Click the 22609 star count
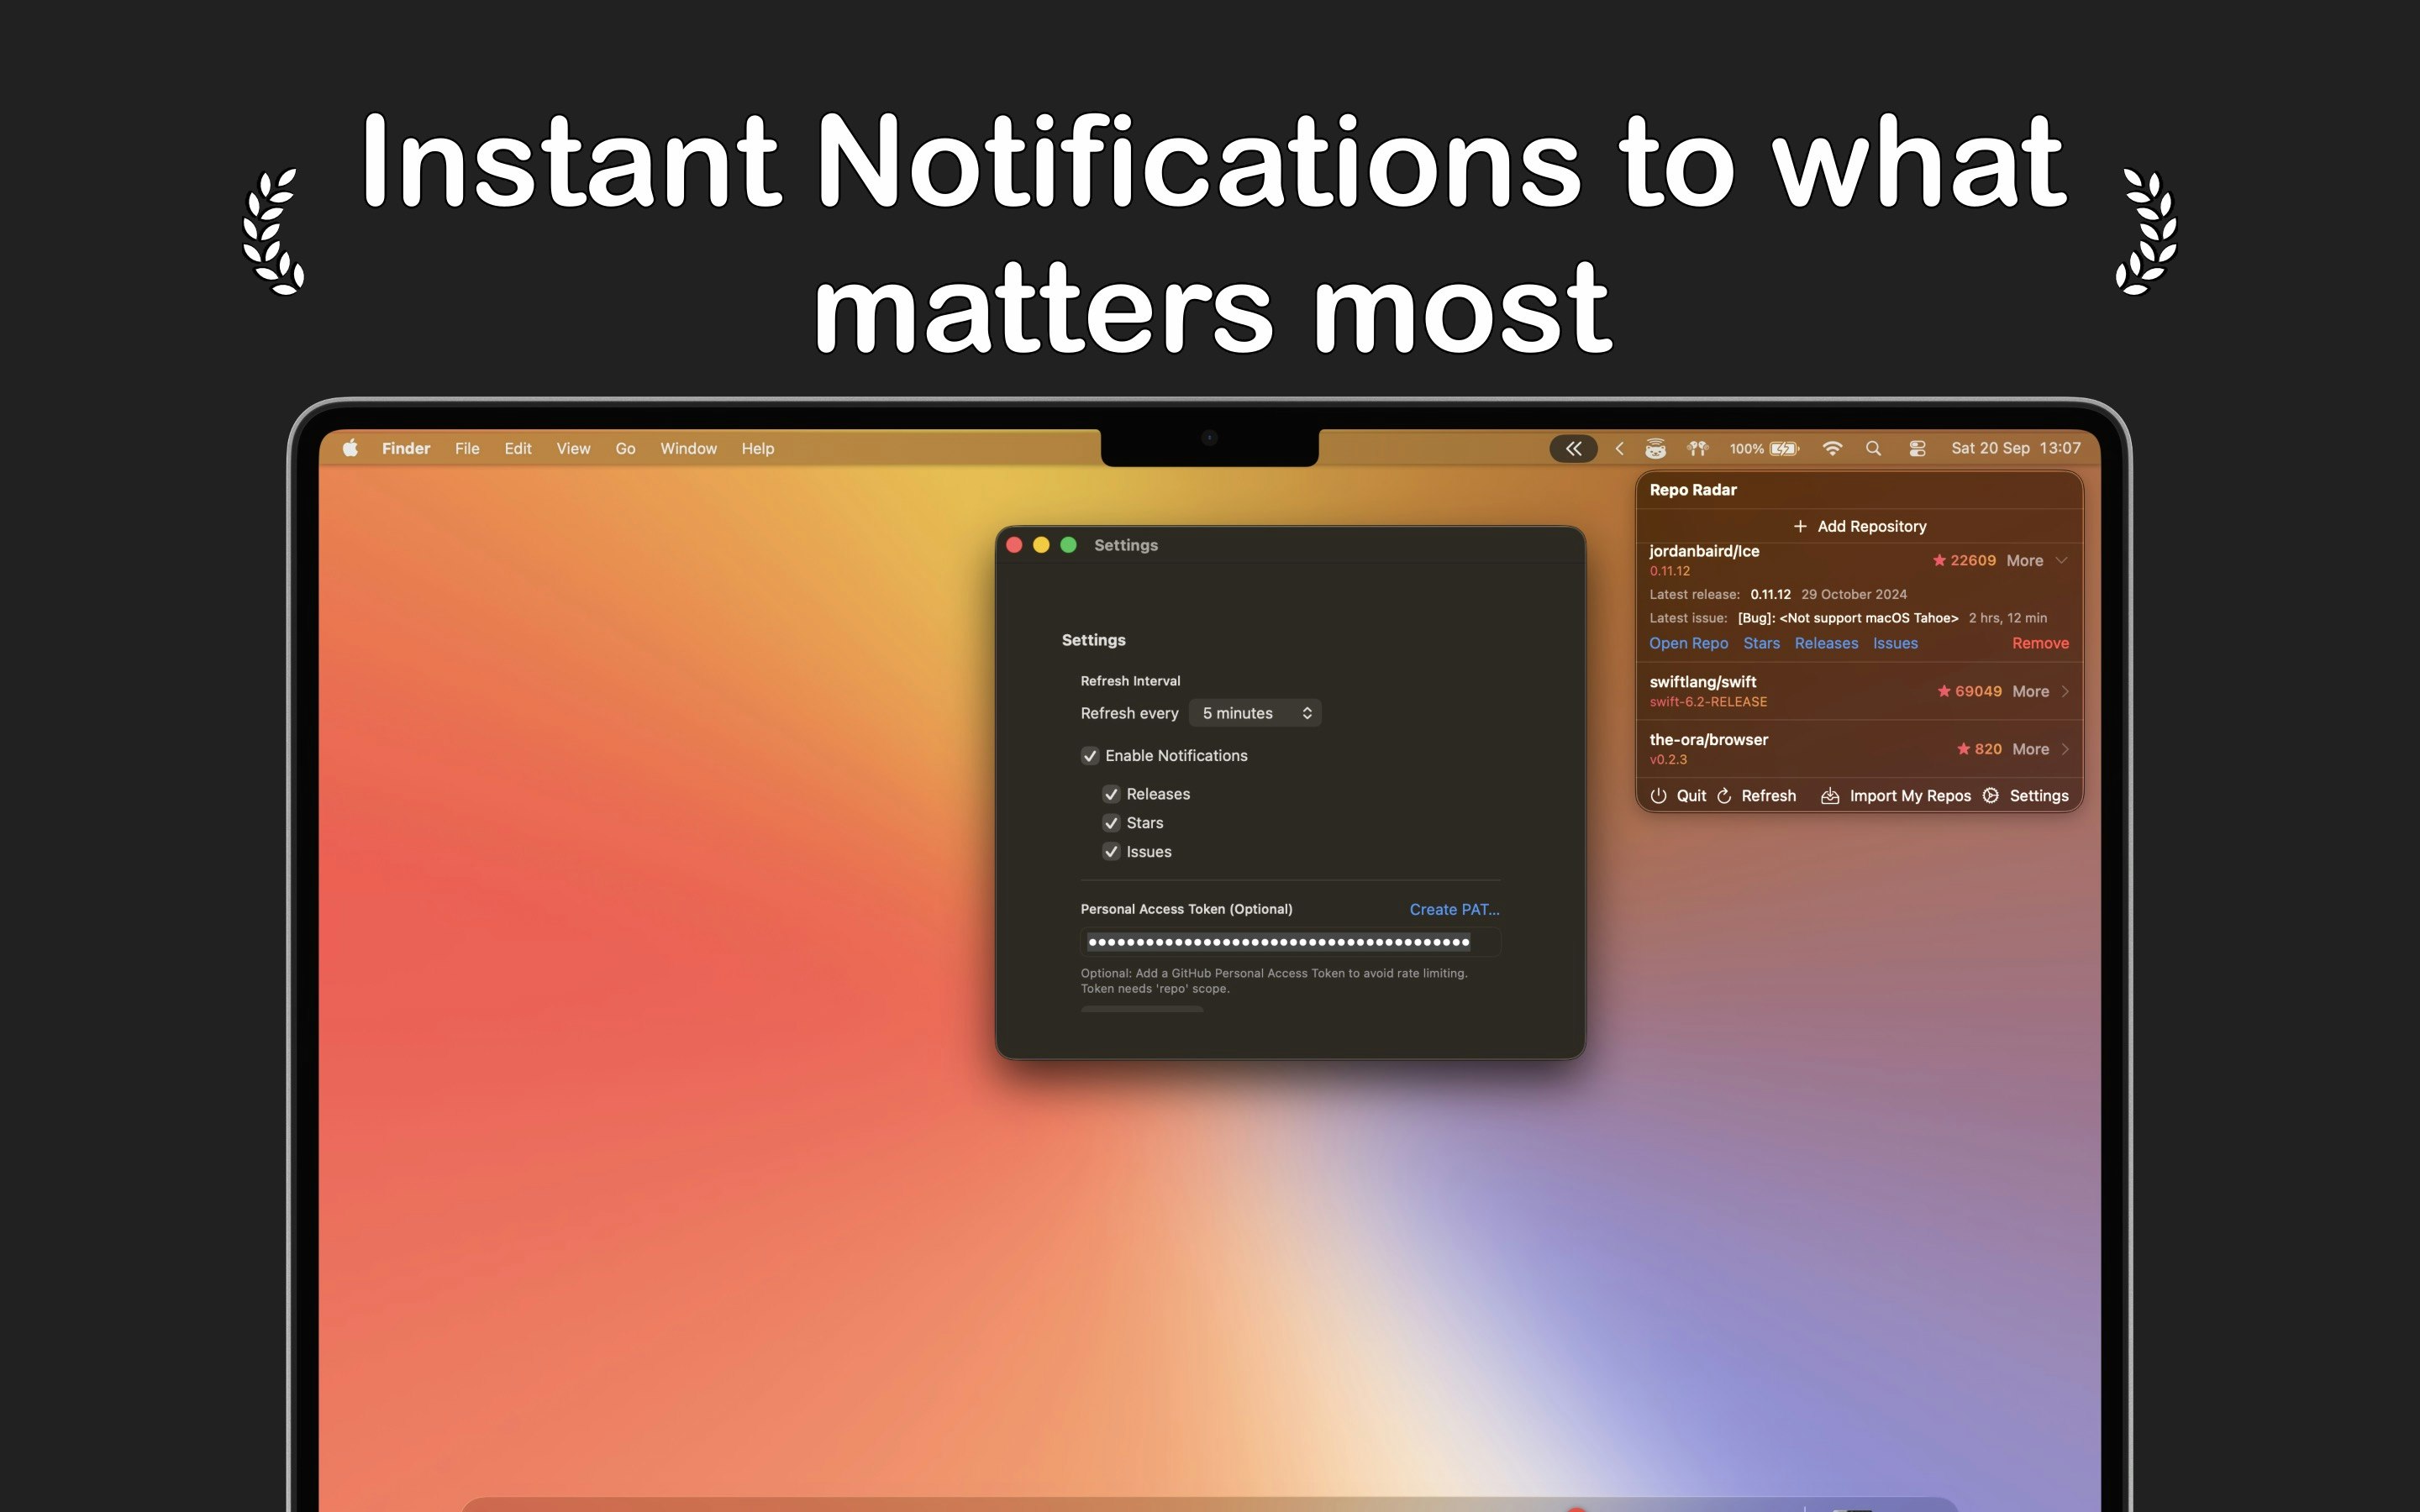Viewport: 2420px width, 1512px height. (1972, 560)
